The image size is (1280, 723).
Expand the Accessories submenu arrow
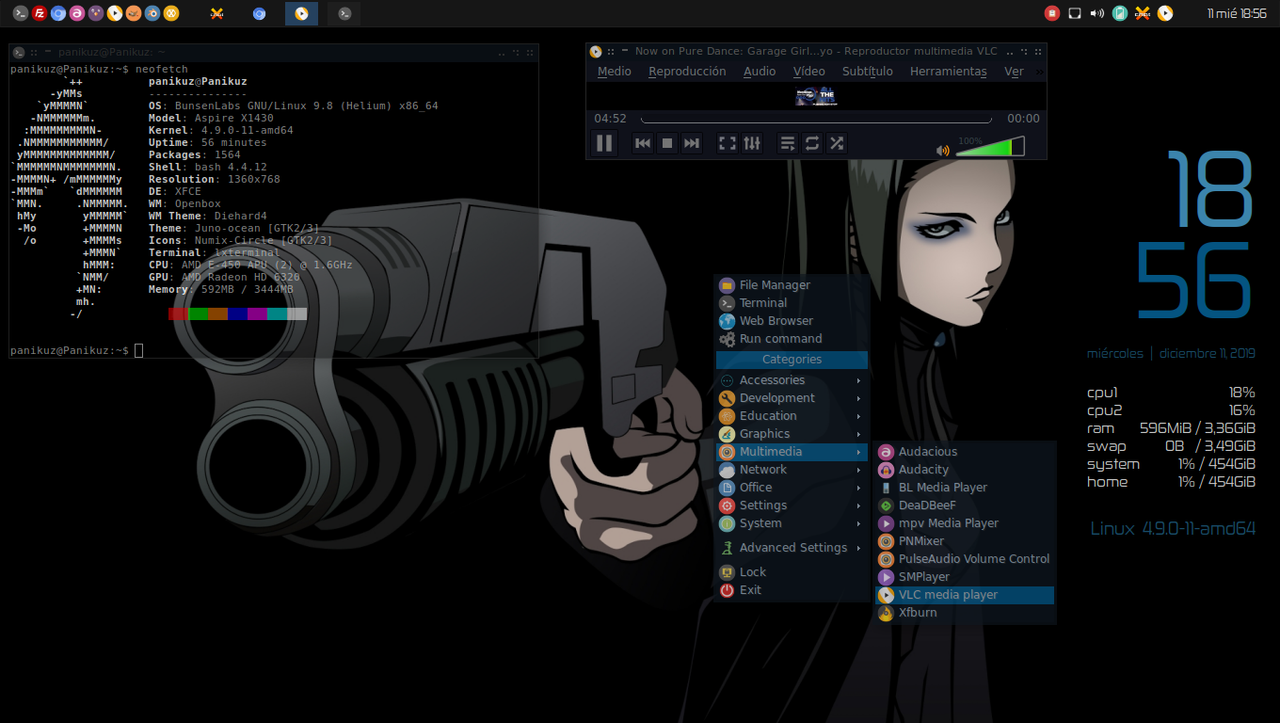tap(858, 380)
